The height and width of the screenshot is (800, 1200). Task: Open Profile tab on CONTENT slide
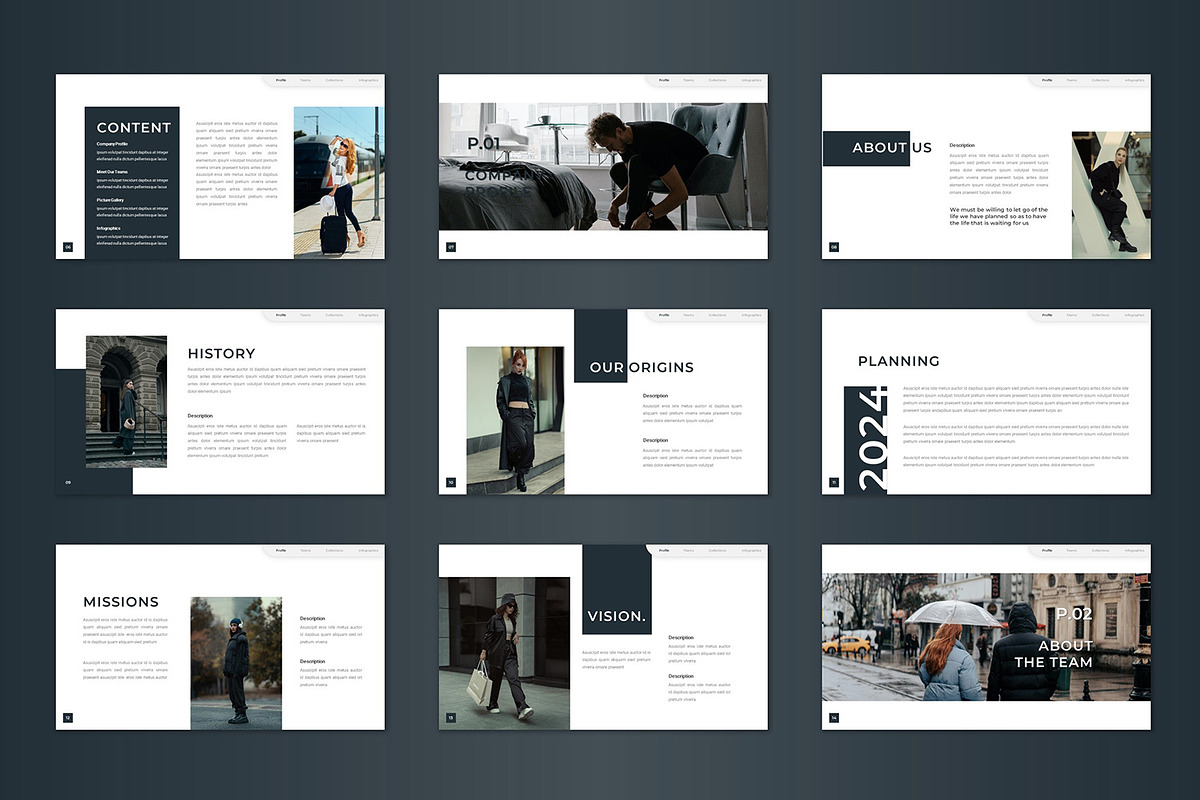point(281,80)
